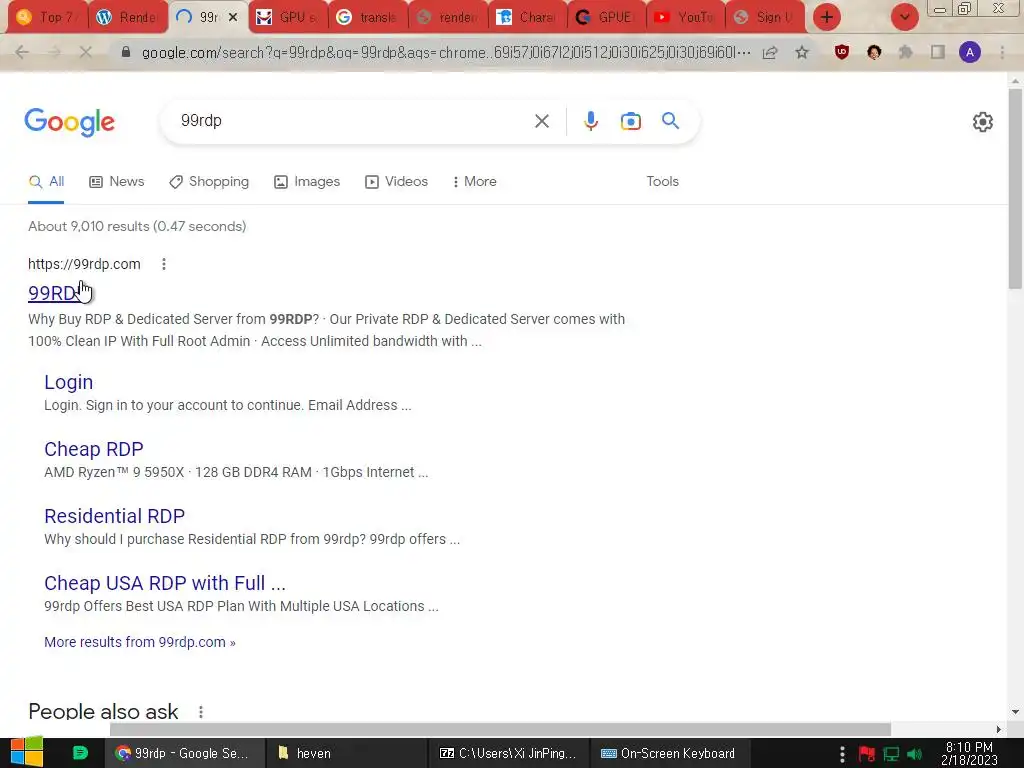Viewport: 1024px width, 768px height.
Task: Switch to the Render WordPress tab
Action: (128, 17)
